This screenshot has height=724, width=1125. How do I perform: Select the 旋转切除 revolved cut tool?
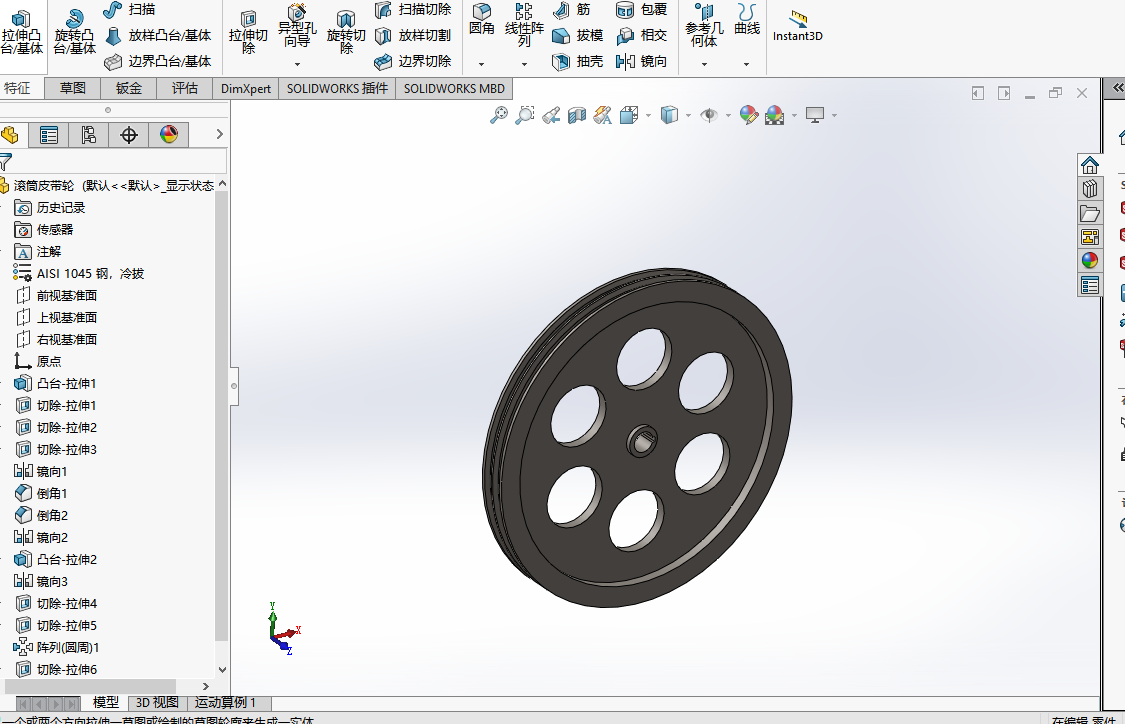pos(346,33)
